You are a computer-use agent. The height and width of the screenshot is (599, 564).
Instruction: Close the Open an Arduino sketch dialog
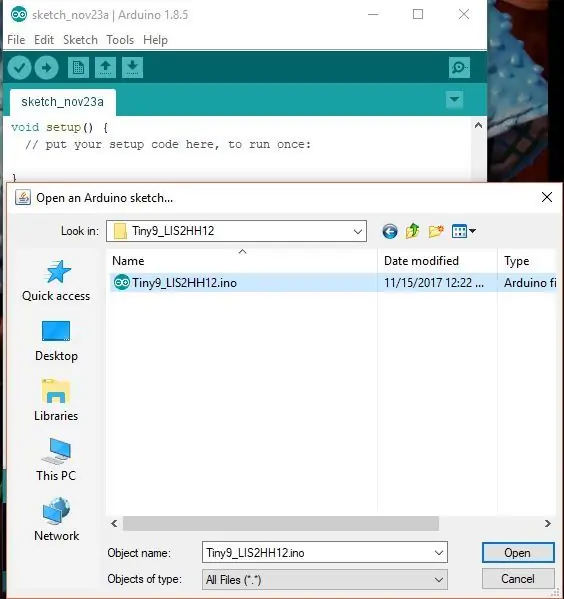click(547, 198)
